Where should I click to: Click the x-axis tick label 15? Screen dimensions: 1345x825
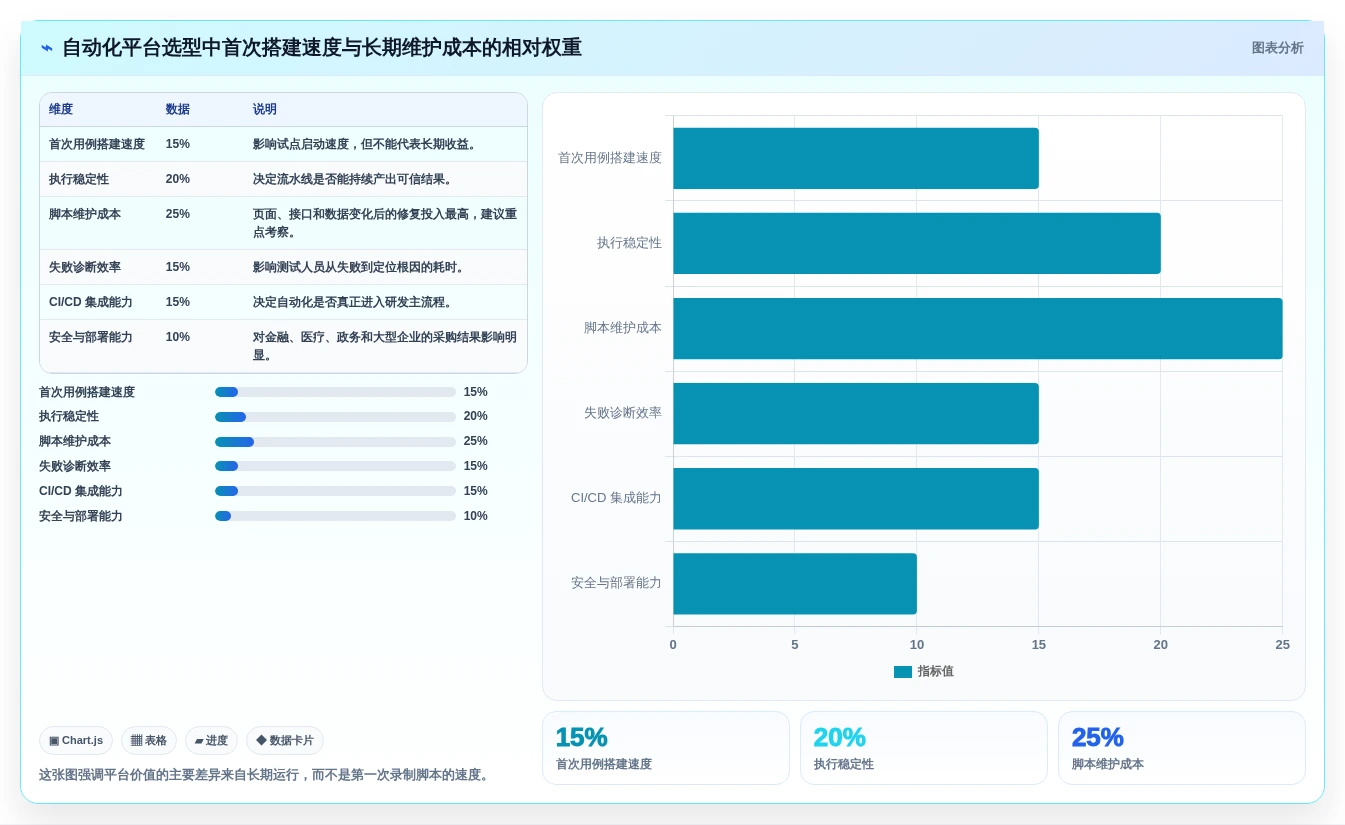[1039, 645]
